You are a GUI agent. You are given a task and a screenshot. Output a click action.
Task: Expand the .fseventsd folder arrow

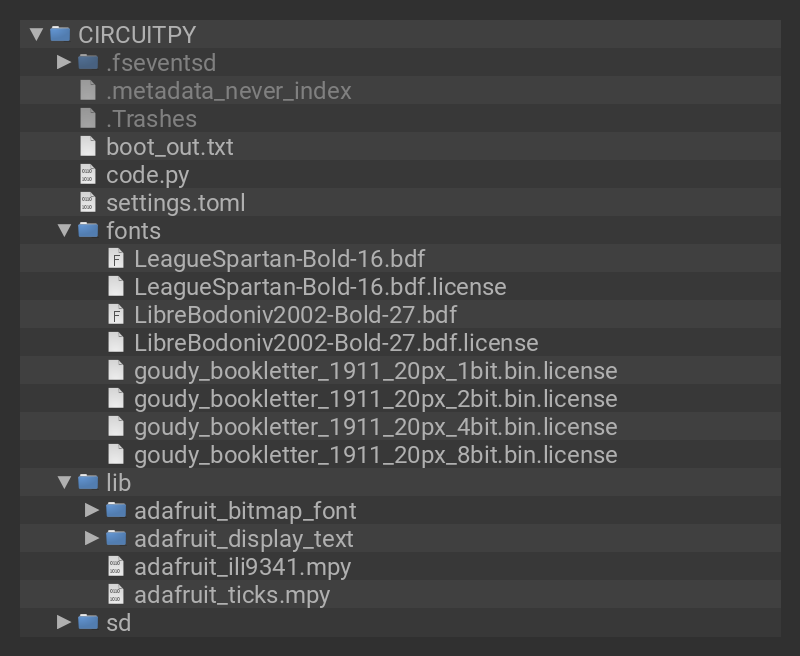[x=64, y=62]
